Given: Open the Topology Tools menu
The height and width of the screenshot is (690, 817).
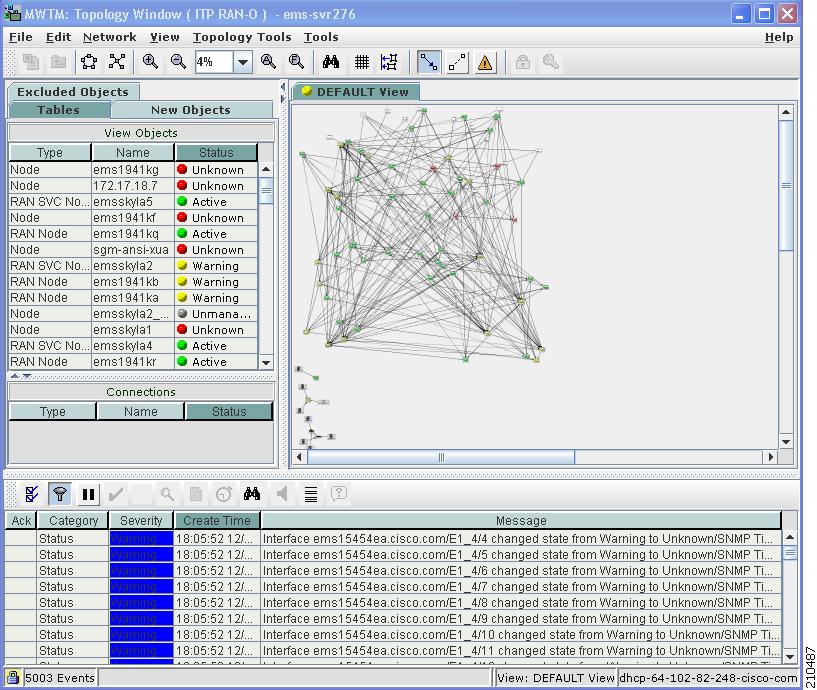Looking at the screenshot, I should tap(242, 37).
